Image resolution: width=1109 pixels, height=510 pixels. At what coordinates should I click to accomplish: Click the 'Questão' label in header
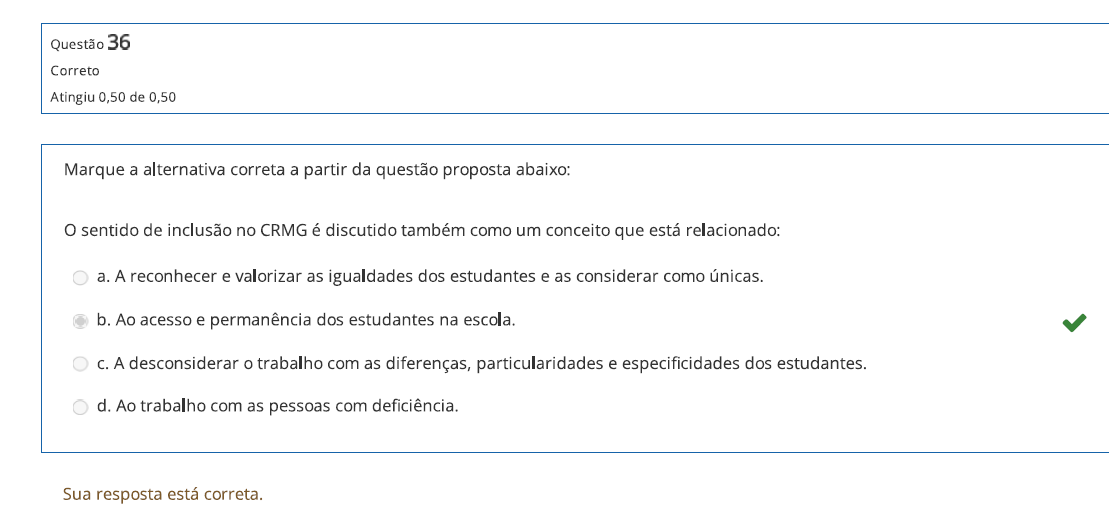point(76,44)
